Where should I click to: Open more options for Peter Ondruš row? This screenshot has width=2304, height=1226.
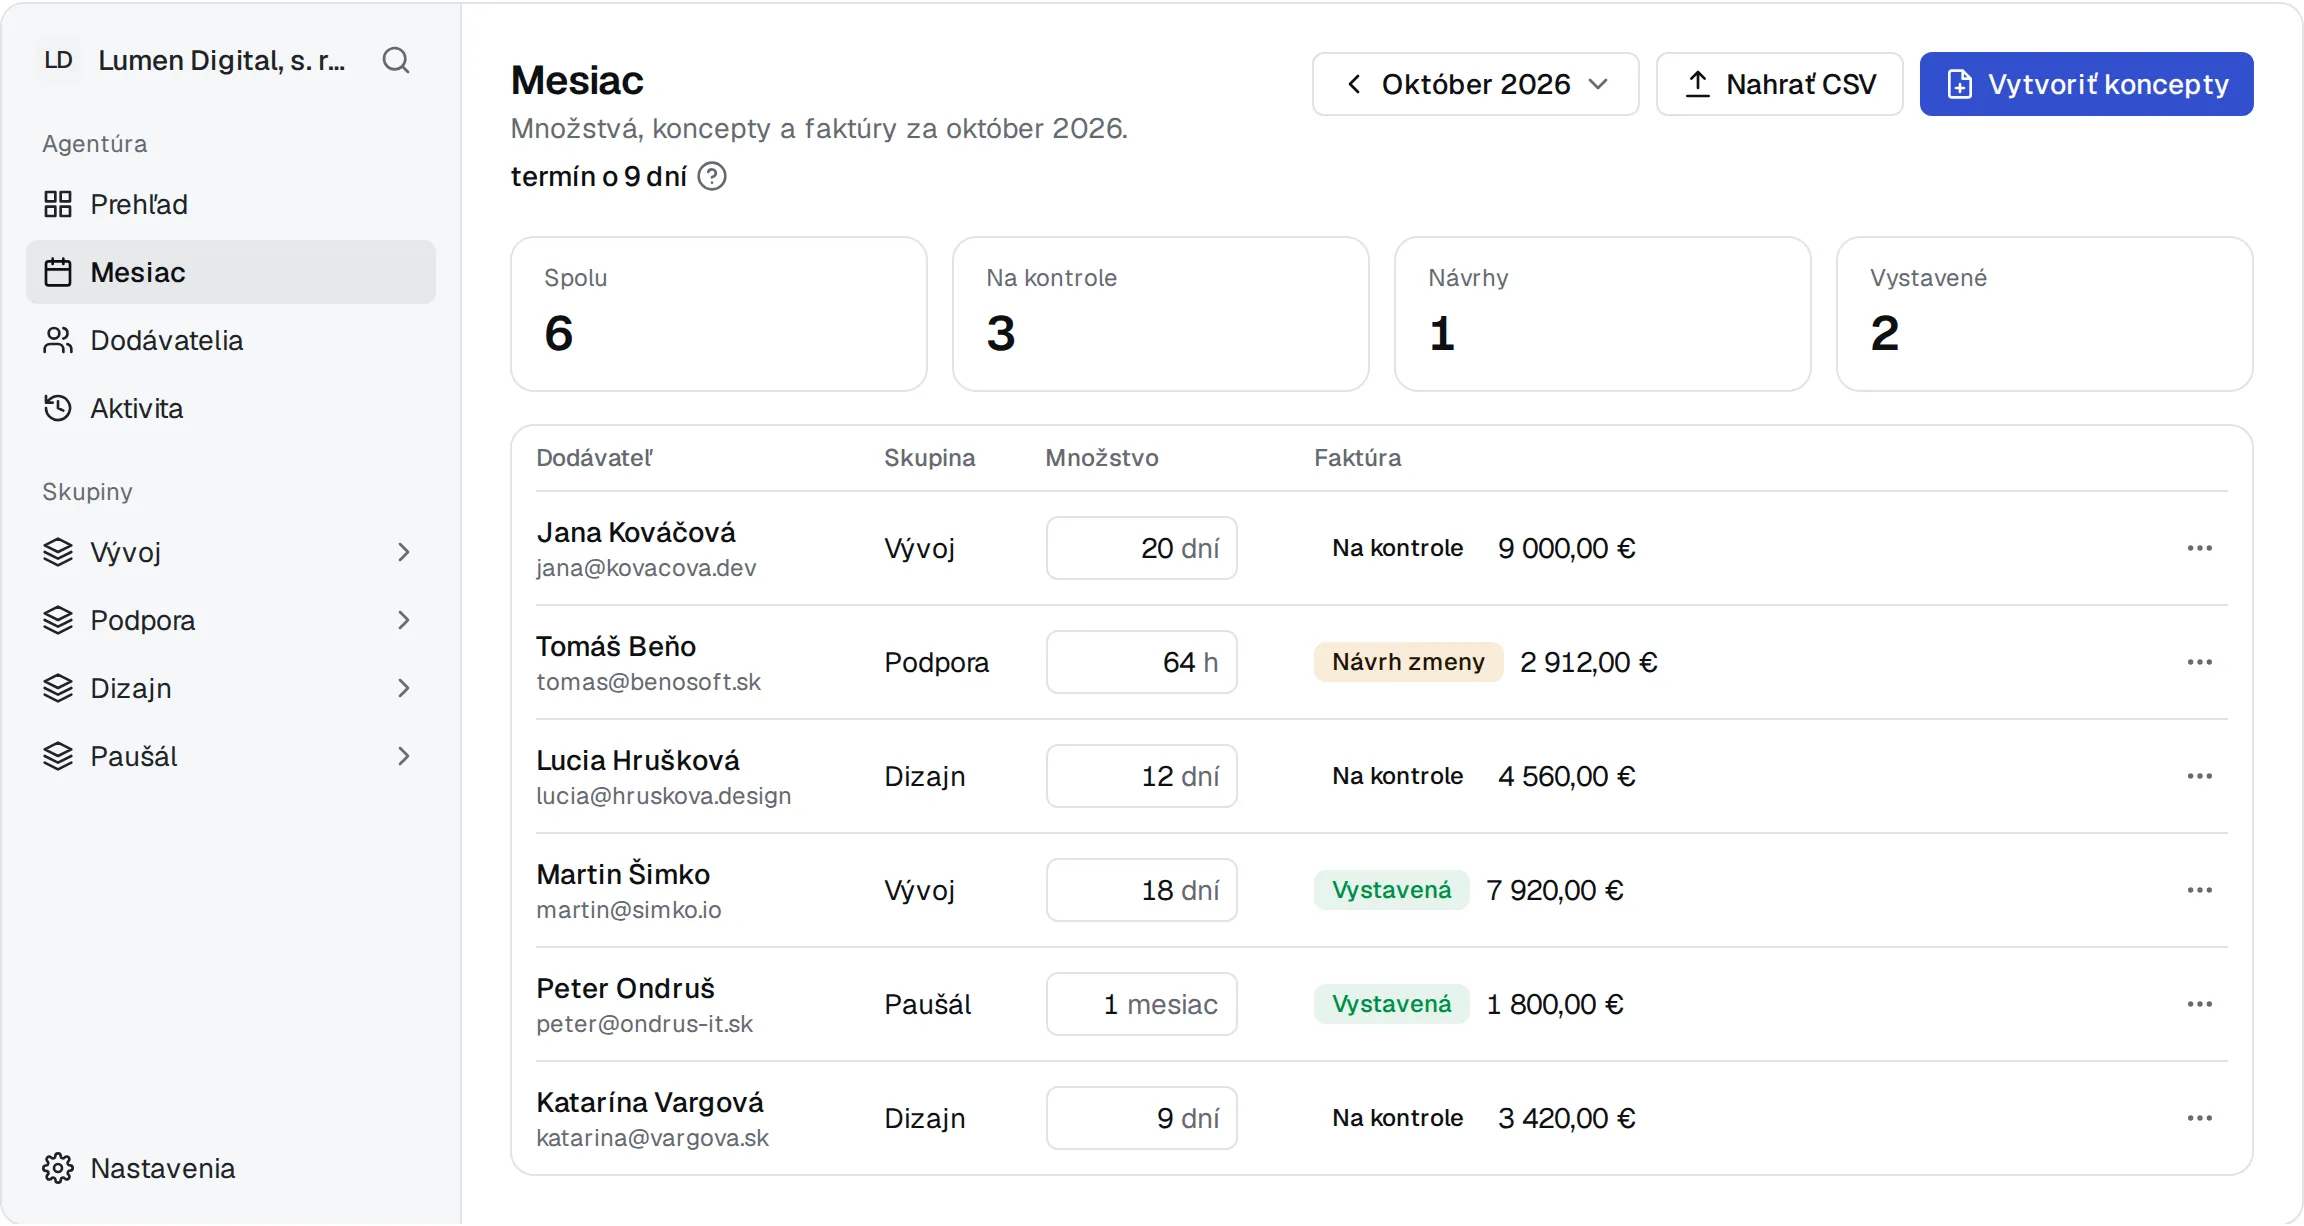[2199, 1004]
